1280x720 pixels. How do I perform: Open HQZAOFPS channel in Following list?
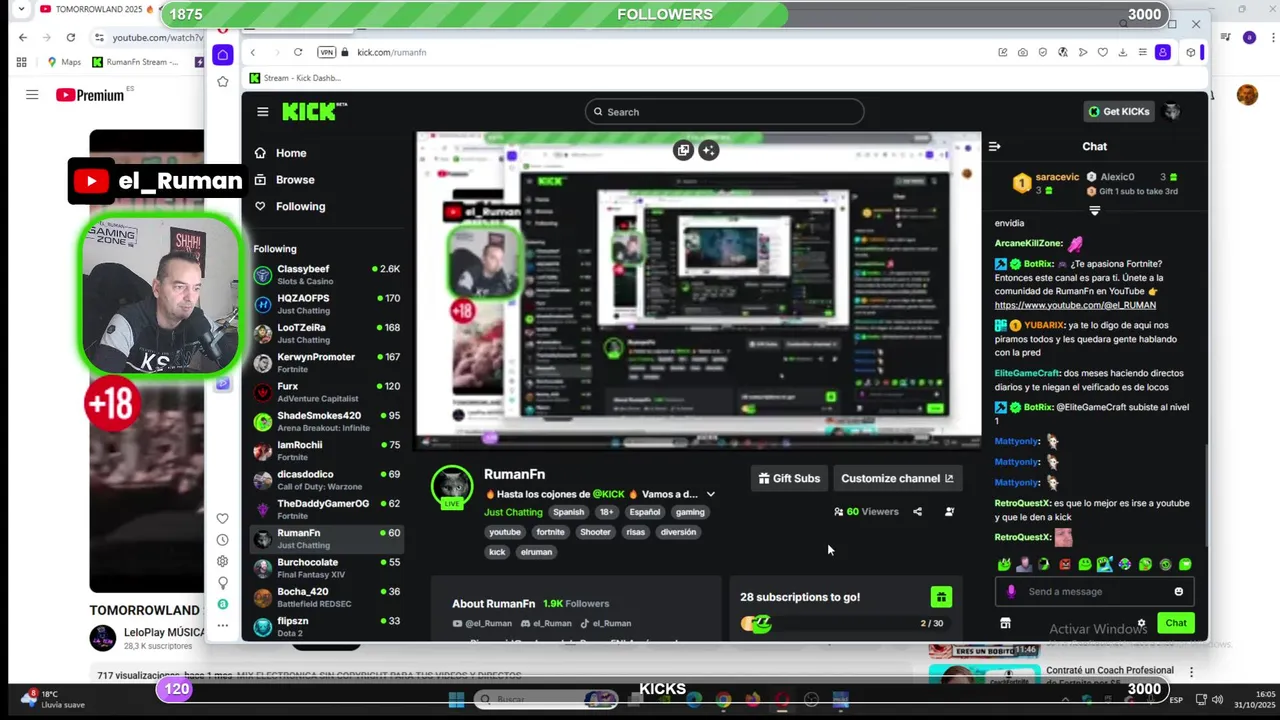pos(326,304)
